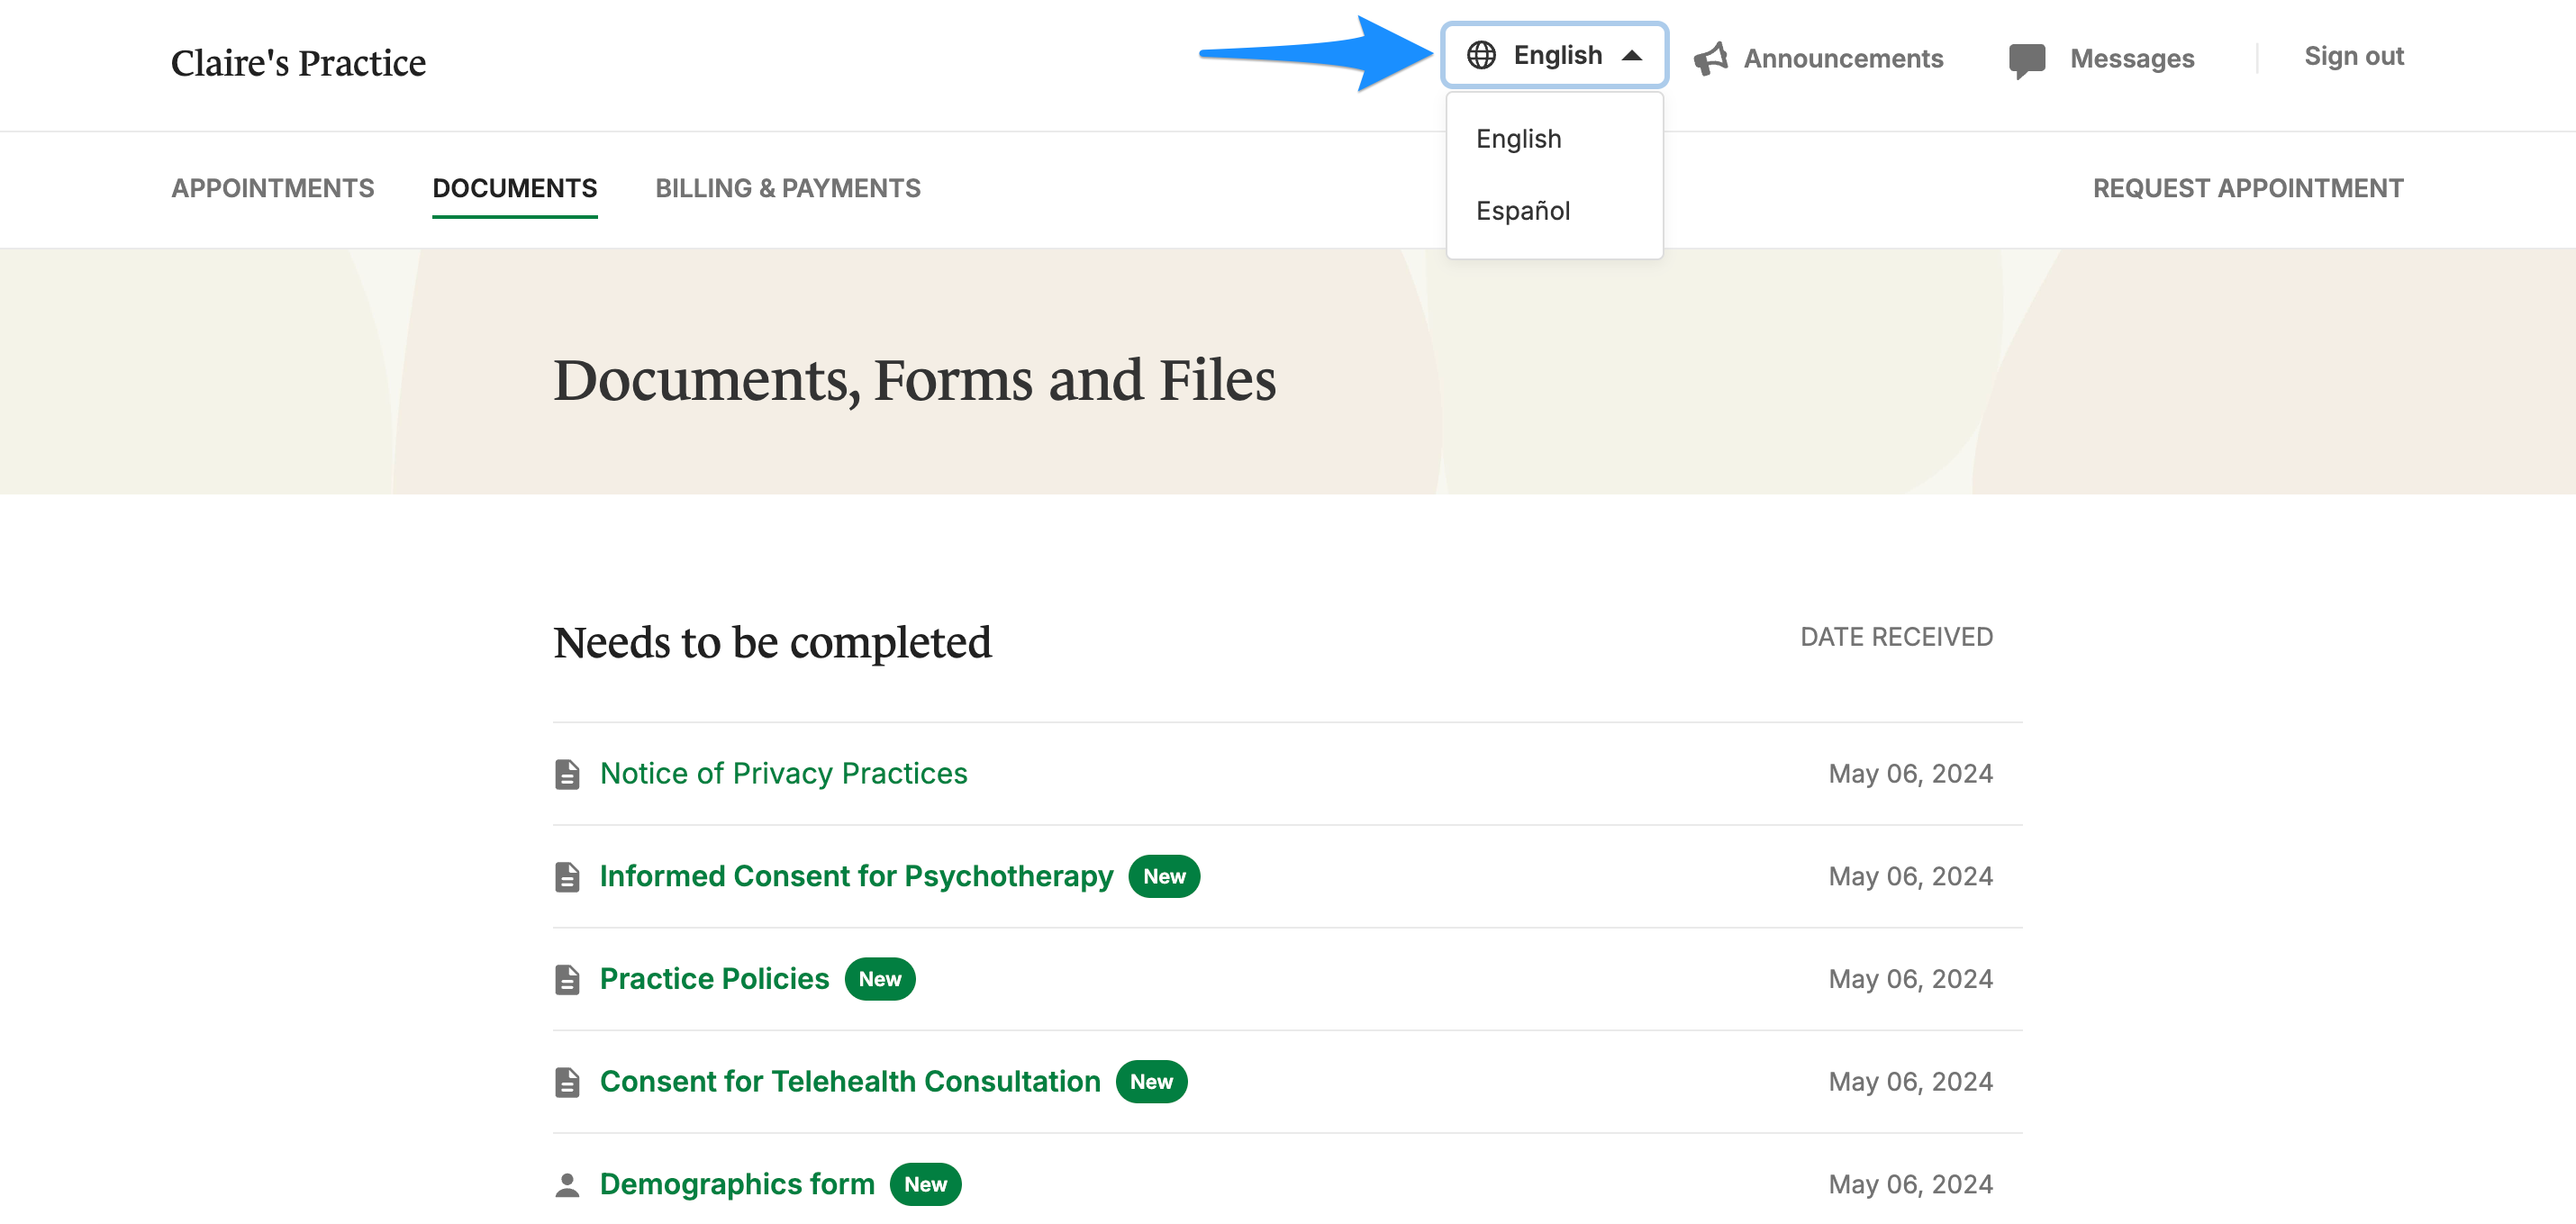Click the Announcements megaphone icon
The height and width of the screenshot is (1224, 2576).
[x=1711, y=59]
